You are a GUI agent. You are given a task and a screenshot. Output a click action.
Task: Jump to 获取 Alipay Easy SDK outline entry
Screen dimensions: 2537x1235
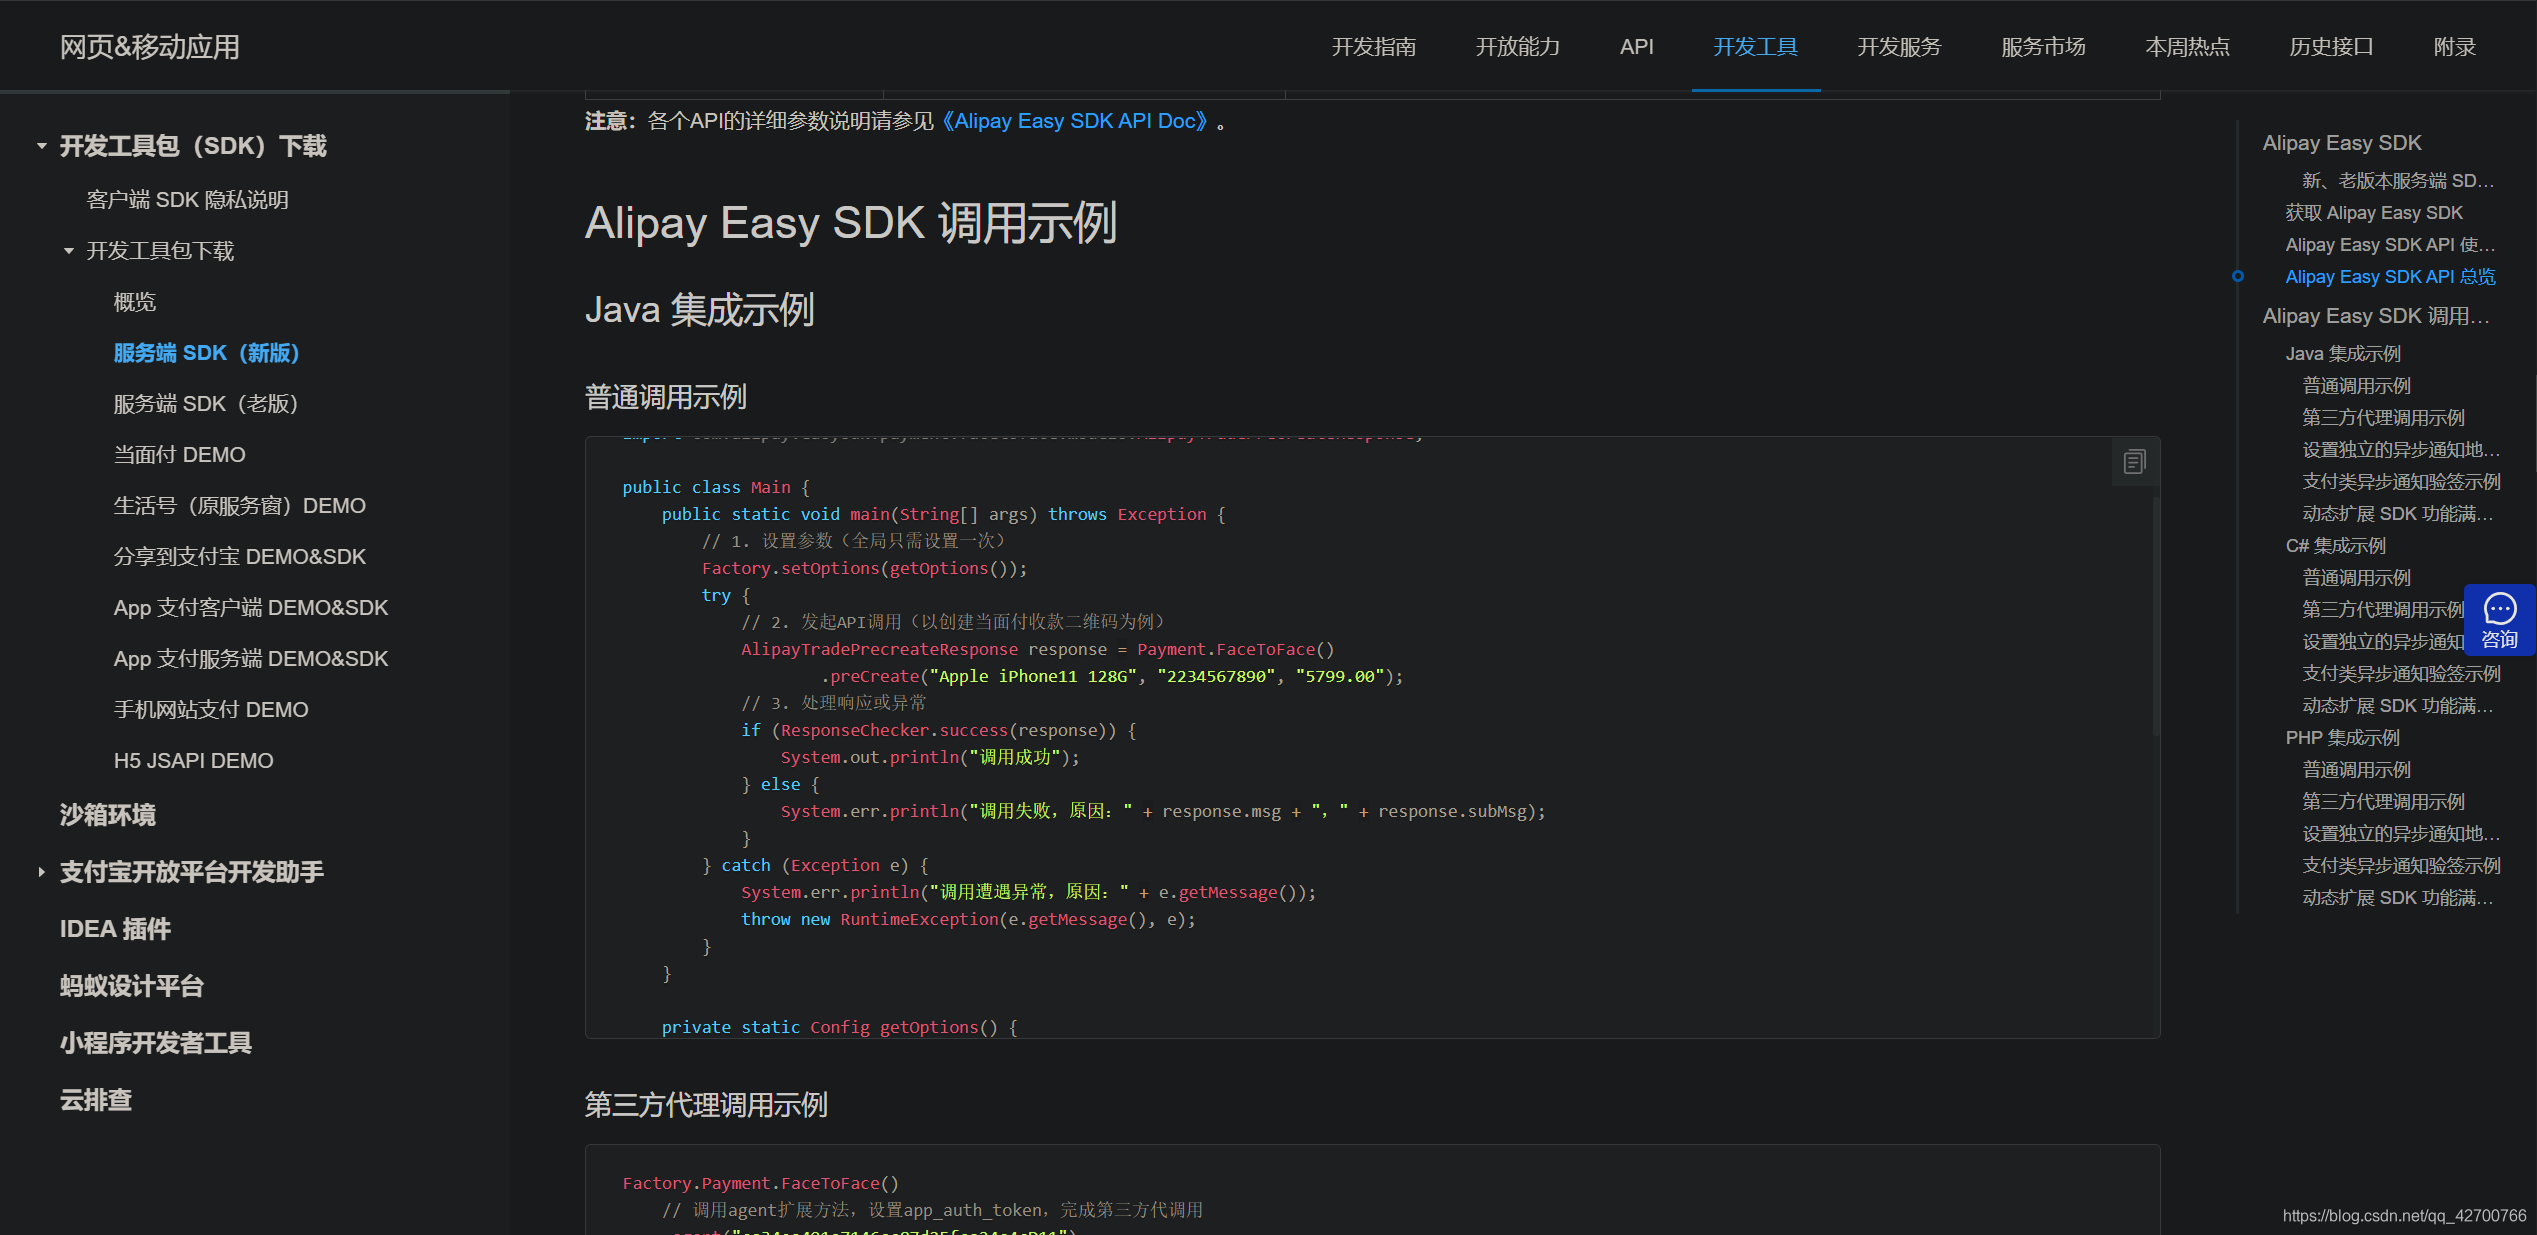coord(2373,213)
